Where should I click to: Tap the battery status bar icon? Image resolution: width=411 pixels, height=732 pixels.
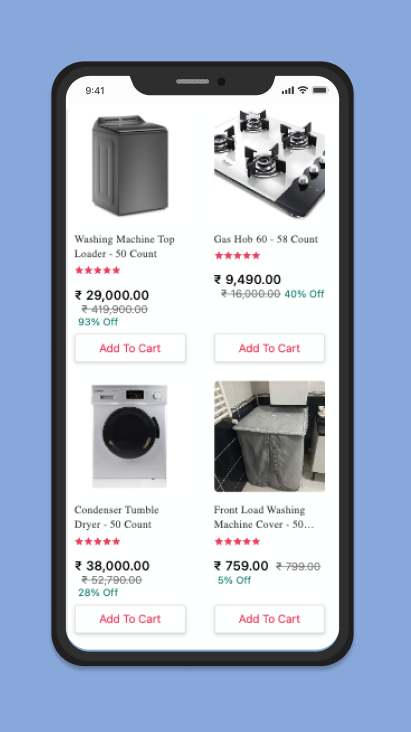point(320,90)
